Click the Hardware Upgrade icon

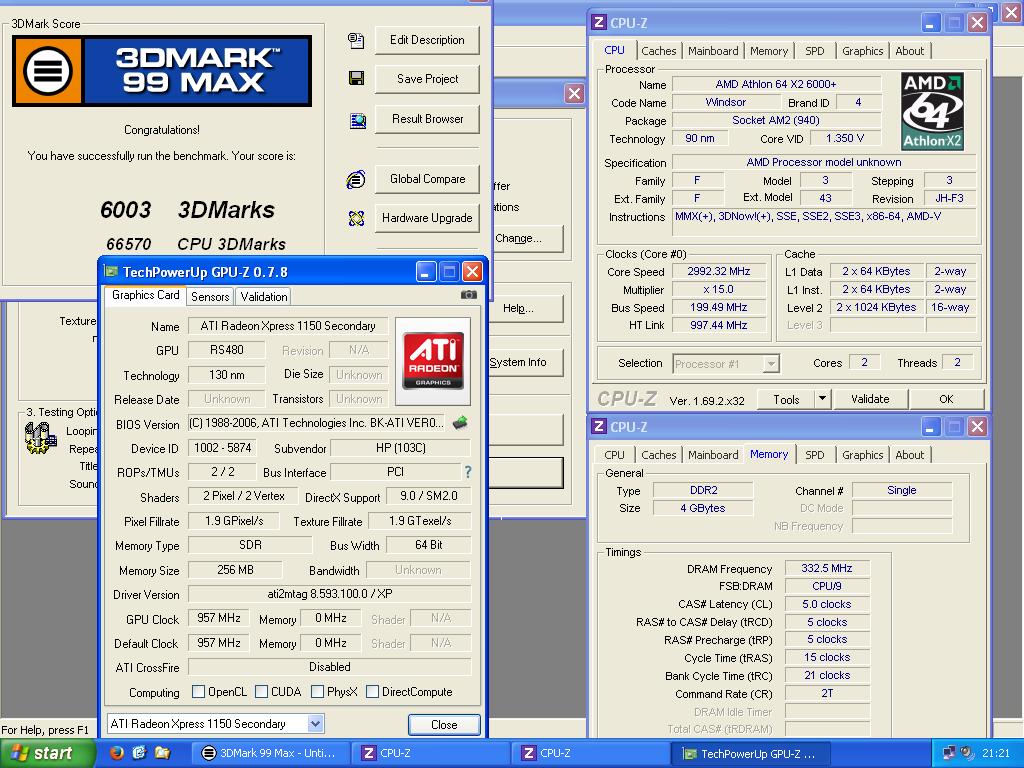click(x=357, y=218)
